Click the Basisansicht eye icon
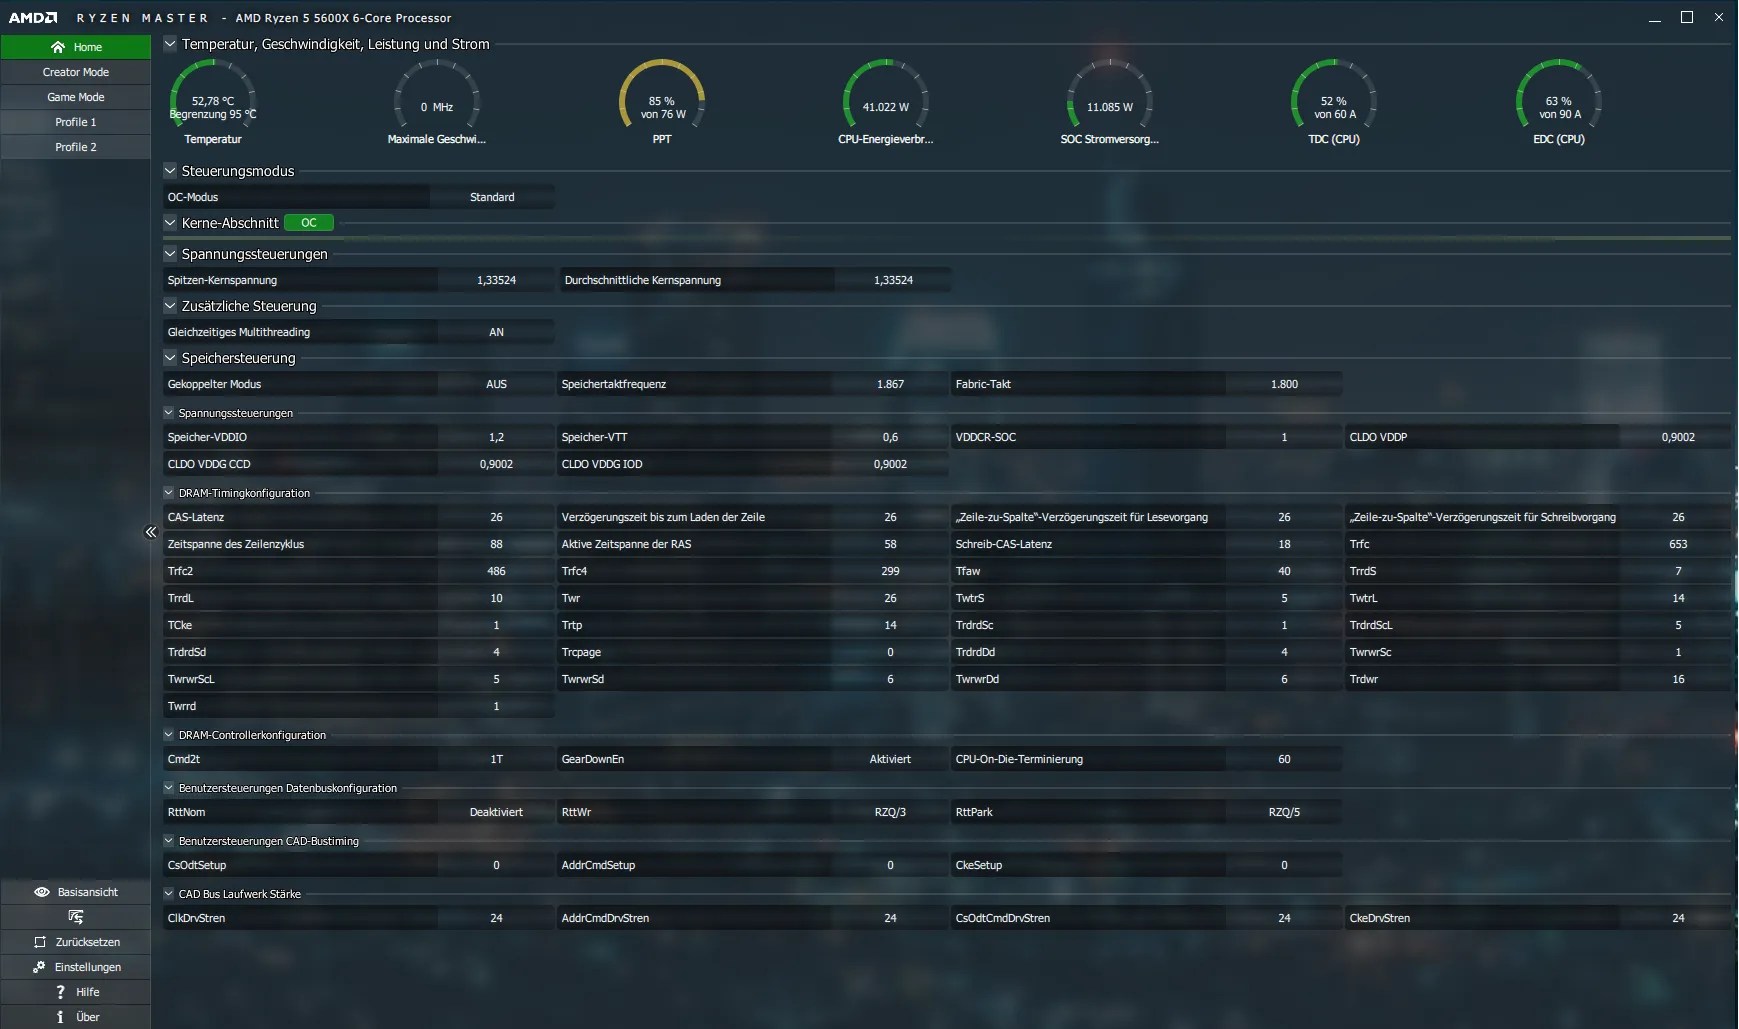 pyautogui.click(x=41, y=891)
